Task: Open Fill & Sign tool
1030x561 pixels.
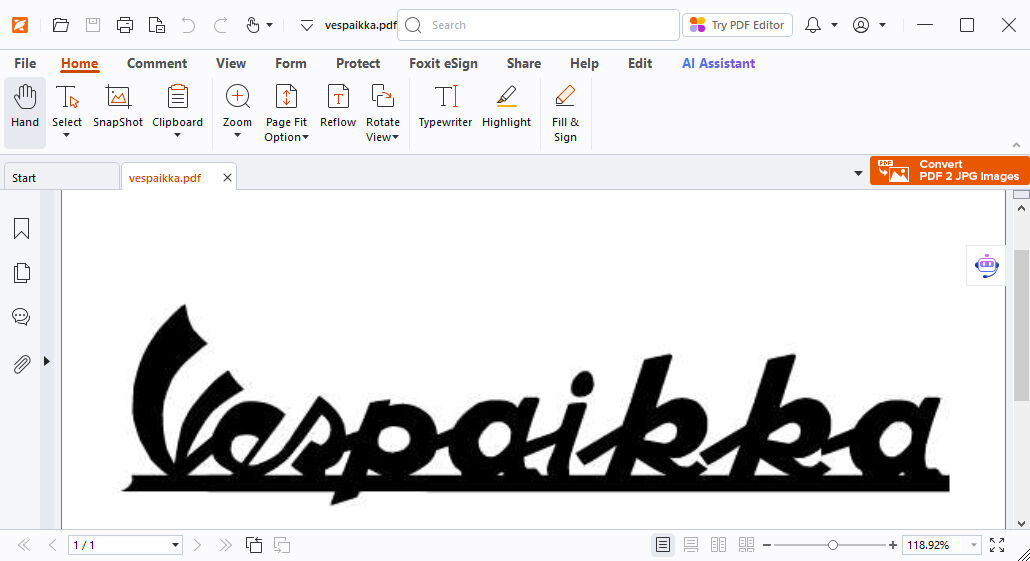Action: [x=565, y=113]
